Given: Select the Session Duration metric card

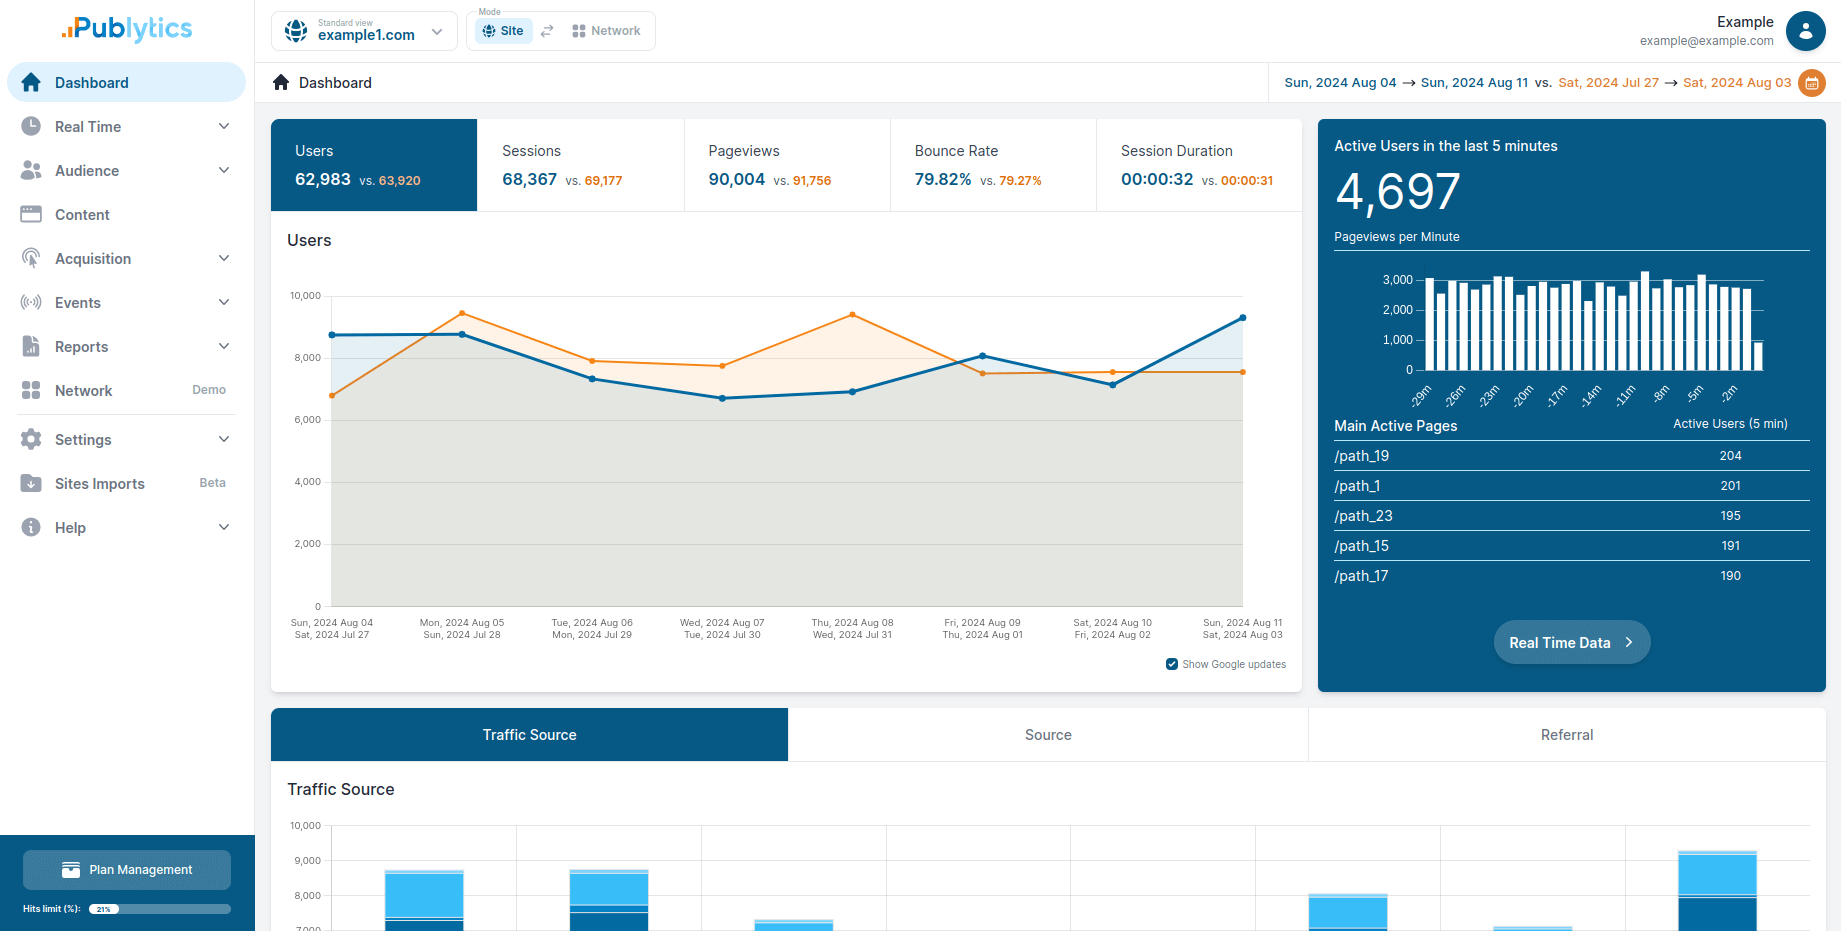Looking at the screenshot, I should point(1199,165).
